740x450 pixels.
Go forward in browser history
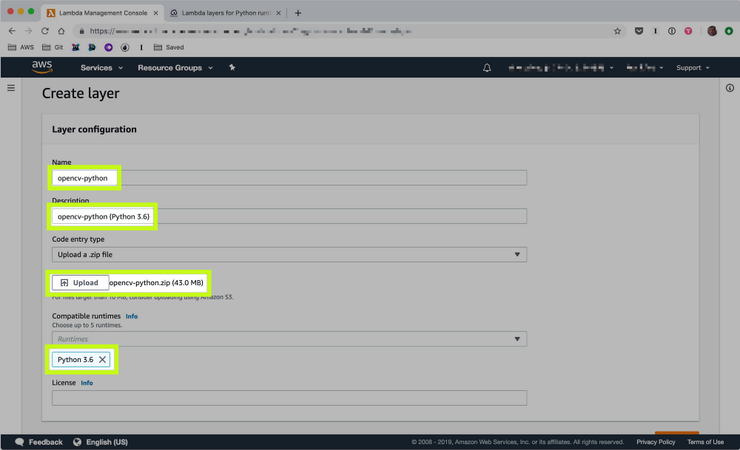coord(28,31)
